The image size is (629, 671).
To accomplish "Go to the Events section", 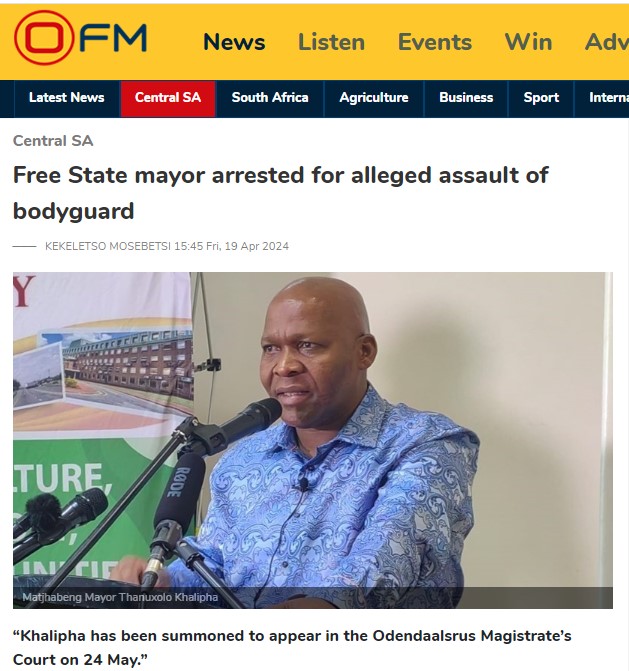I will point(435,42).
